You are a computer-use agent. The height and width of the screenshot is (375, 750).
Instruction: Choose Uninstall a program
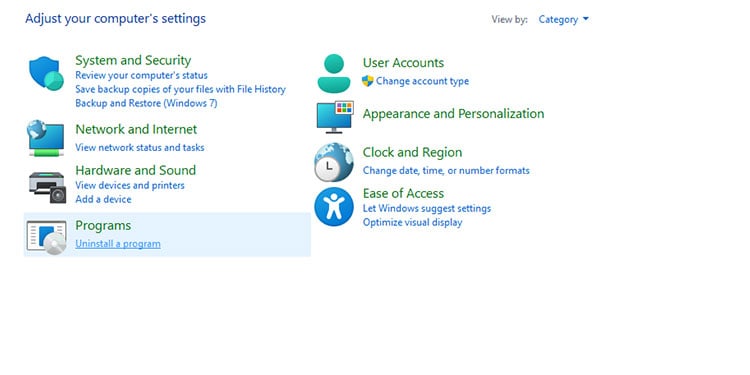[118, 243]
